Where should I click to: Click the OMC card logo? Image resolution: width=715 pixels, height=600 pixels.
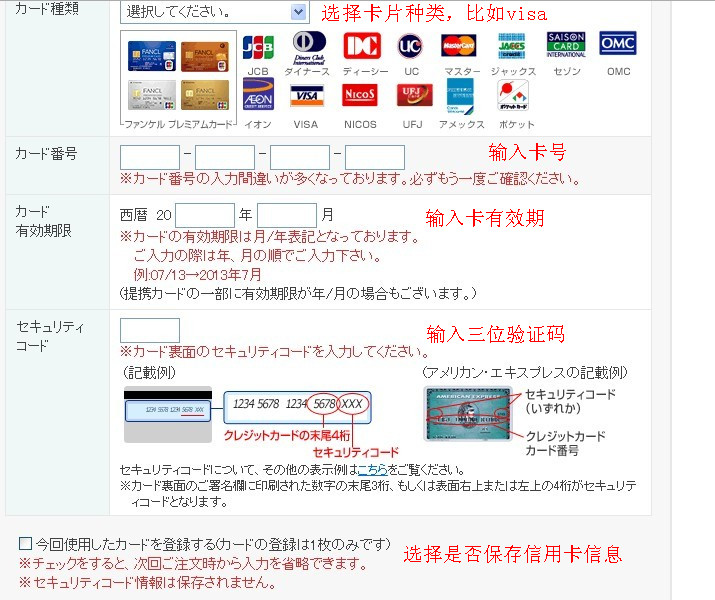pyautogui.click(x=617, y=43)
